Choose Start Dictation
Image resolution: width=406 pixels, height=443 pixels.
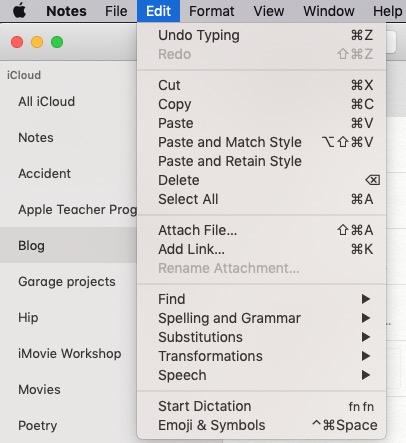(262, 406)
